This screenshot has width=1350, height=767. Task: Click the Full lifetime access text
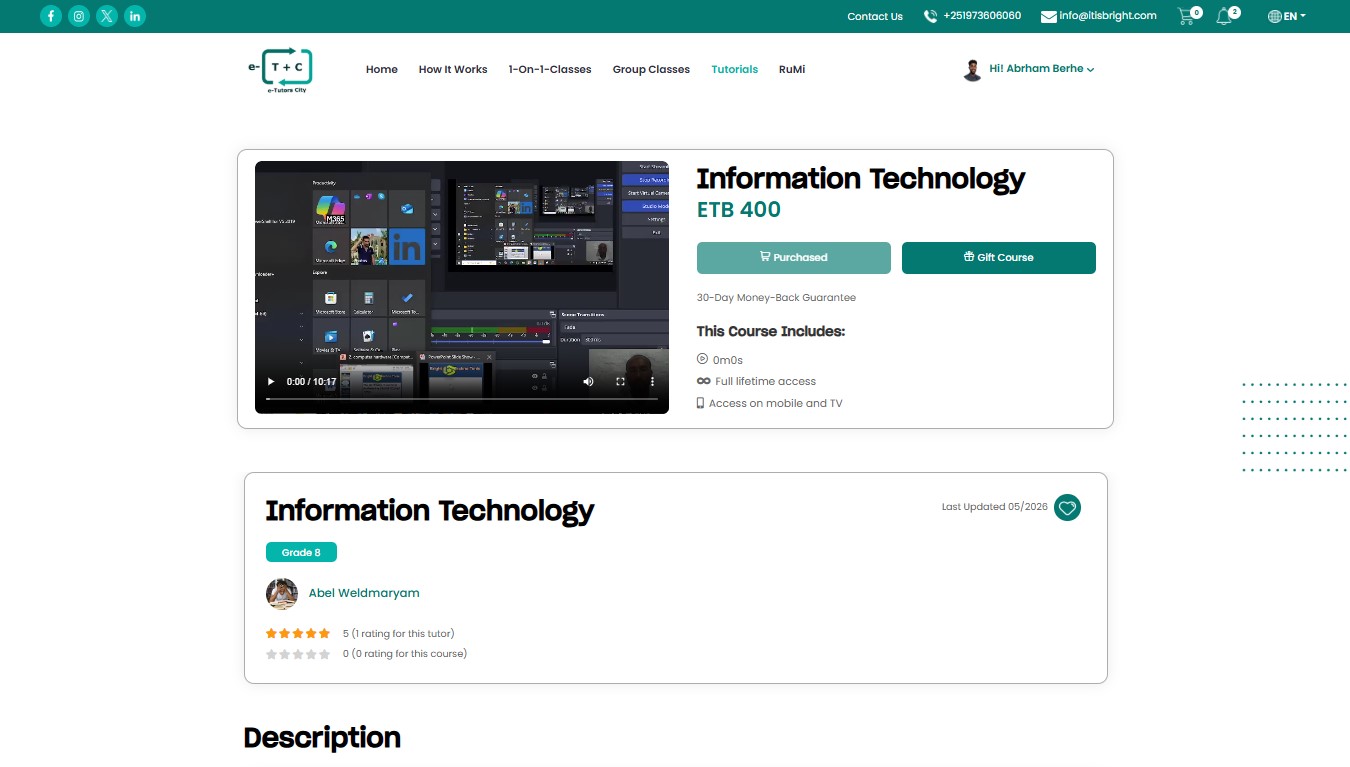click(765, 381)
